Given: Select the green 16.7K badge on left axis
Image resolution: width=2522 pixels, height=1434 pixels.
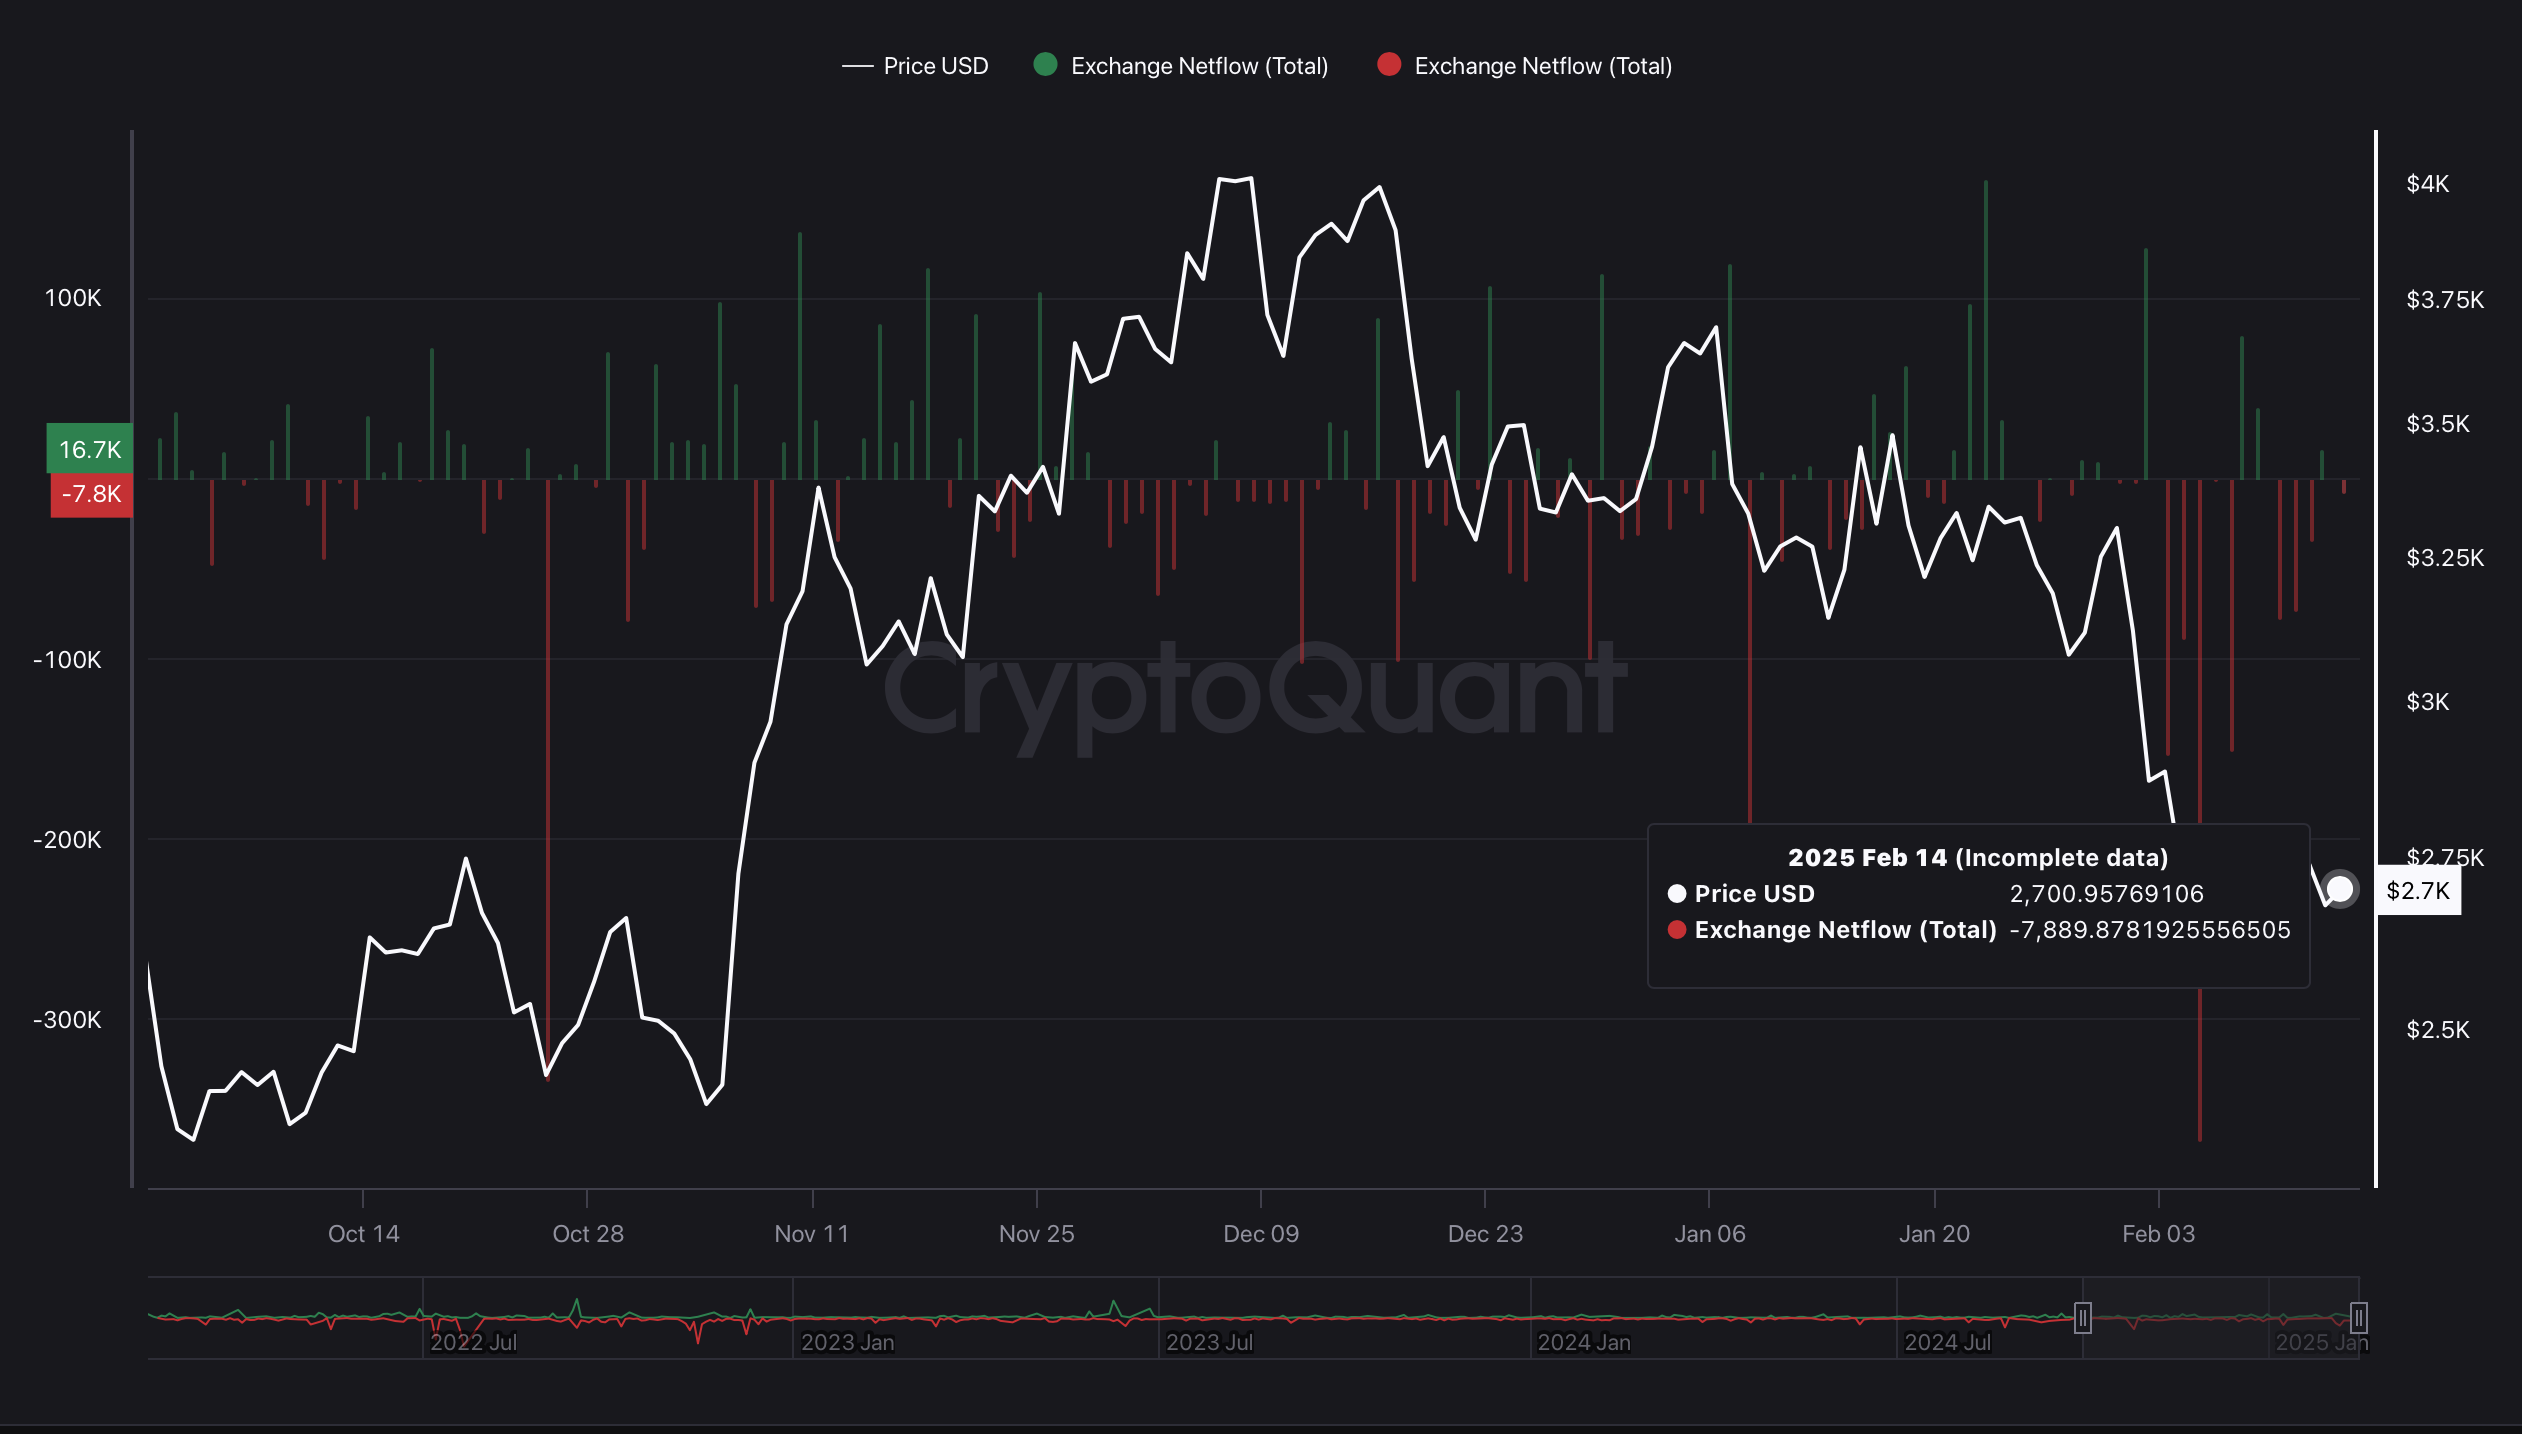Looking at the screenshot, I should (88, 449).
